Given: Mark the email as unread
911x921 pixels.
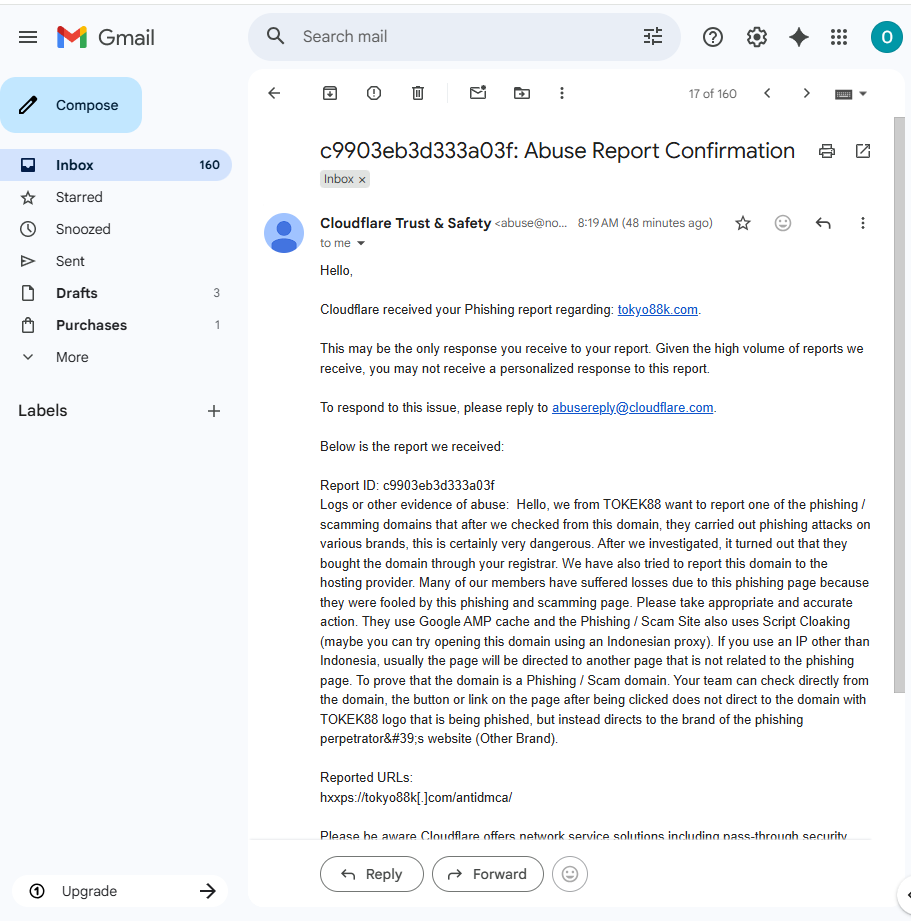Looking at the screenshot, I should click(478, 93).
